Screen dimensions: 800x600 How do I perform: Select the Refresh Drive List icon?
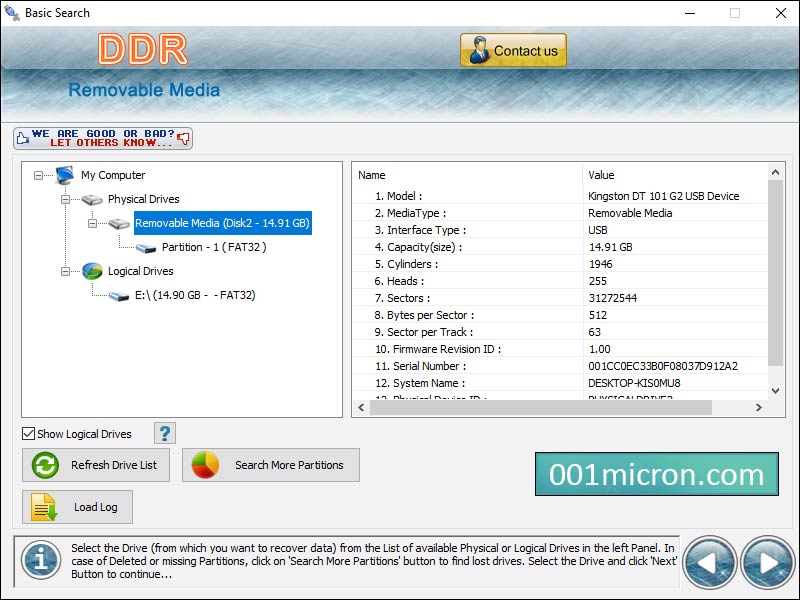point(42,465)
